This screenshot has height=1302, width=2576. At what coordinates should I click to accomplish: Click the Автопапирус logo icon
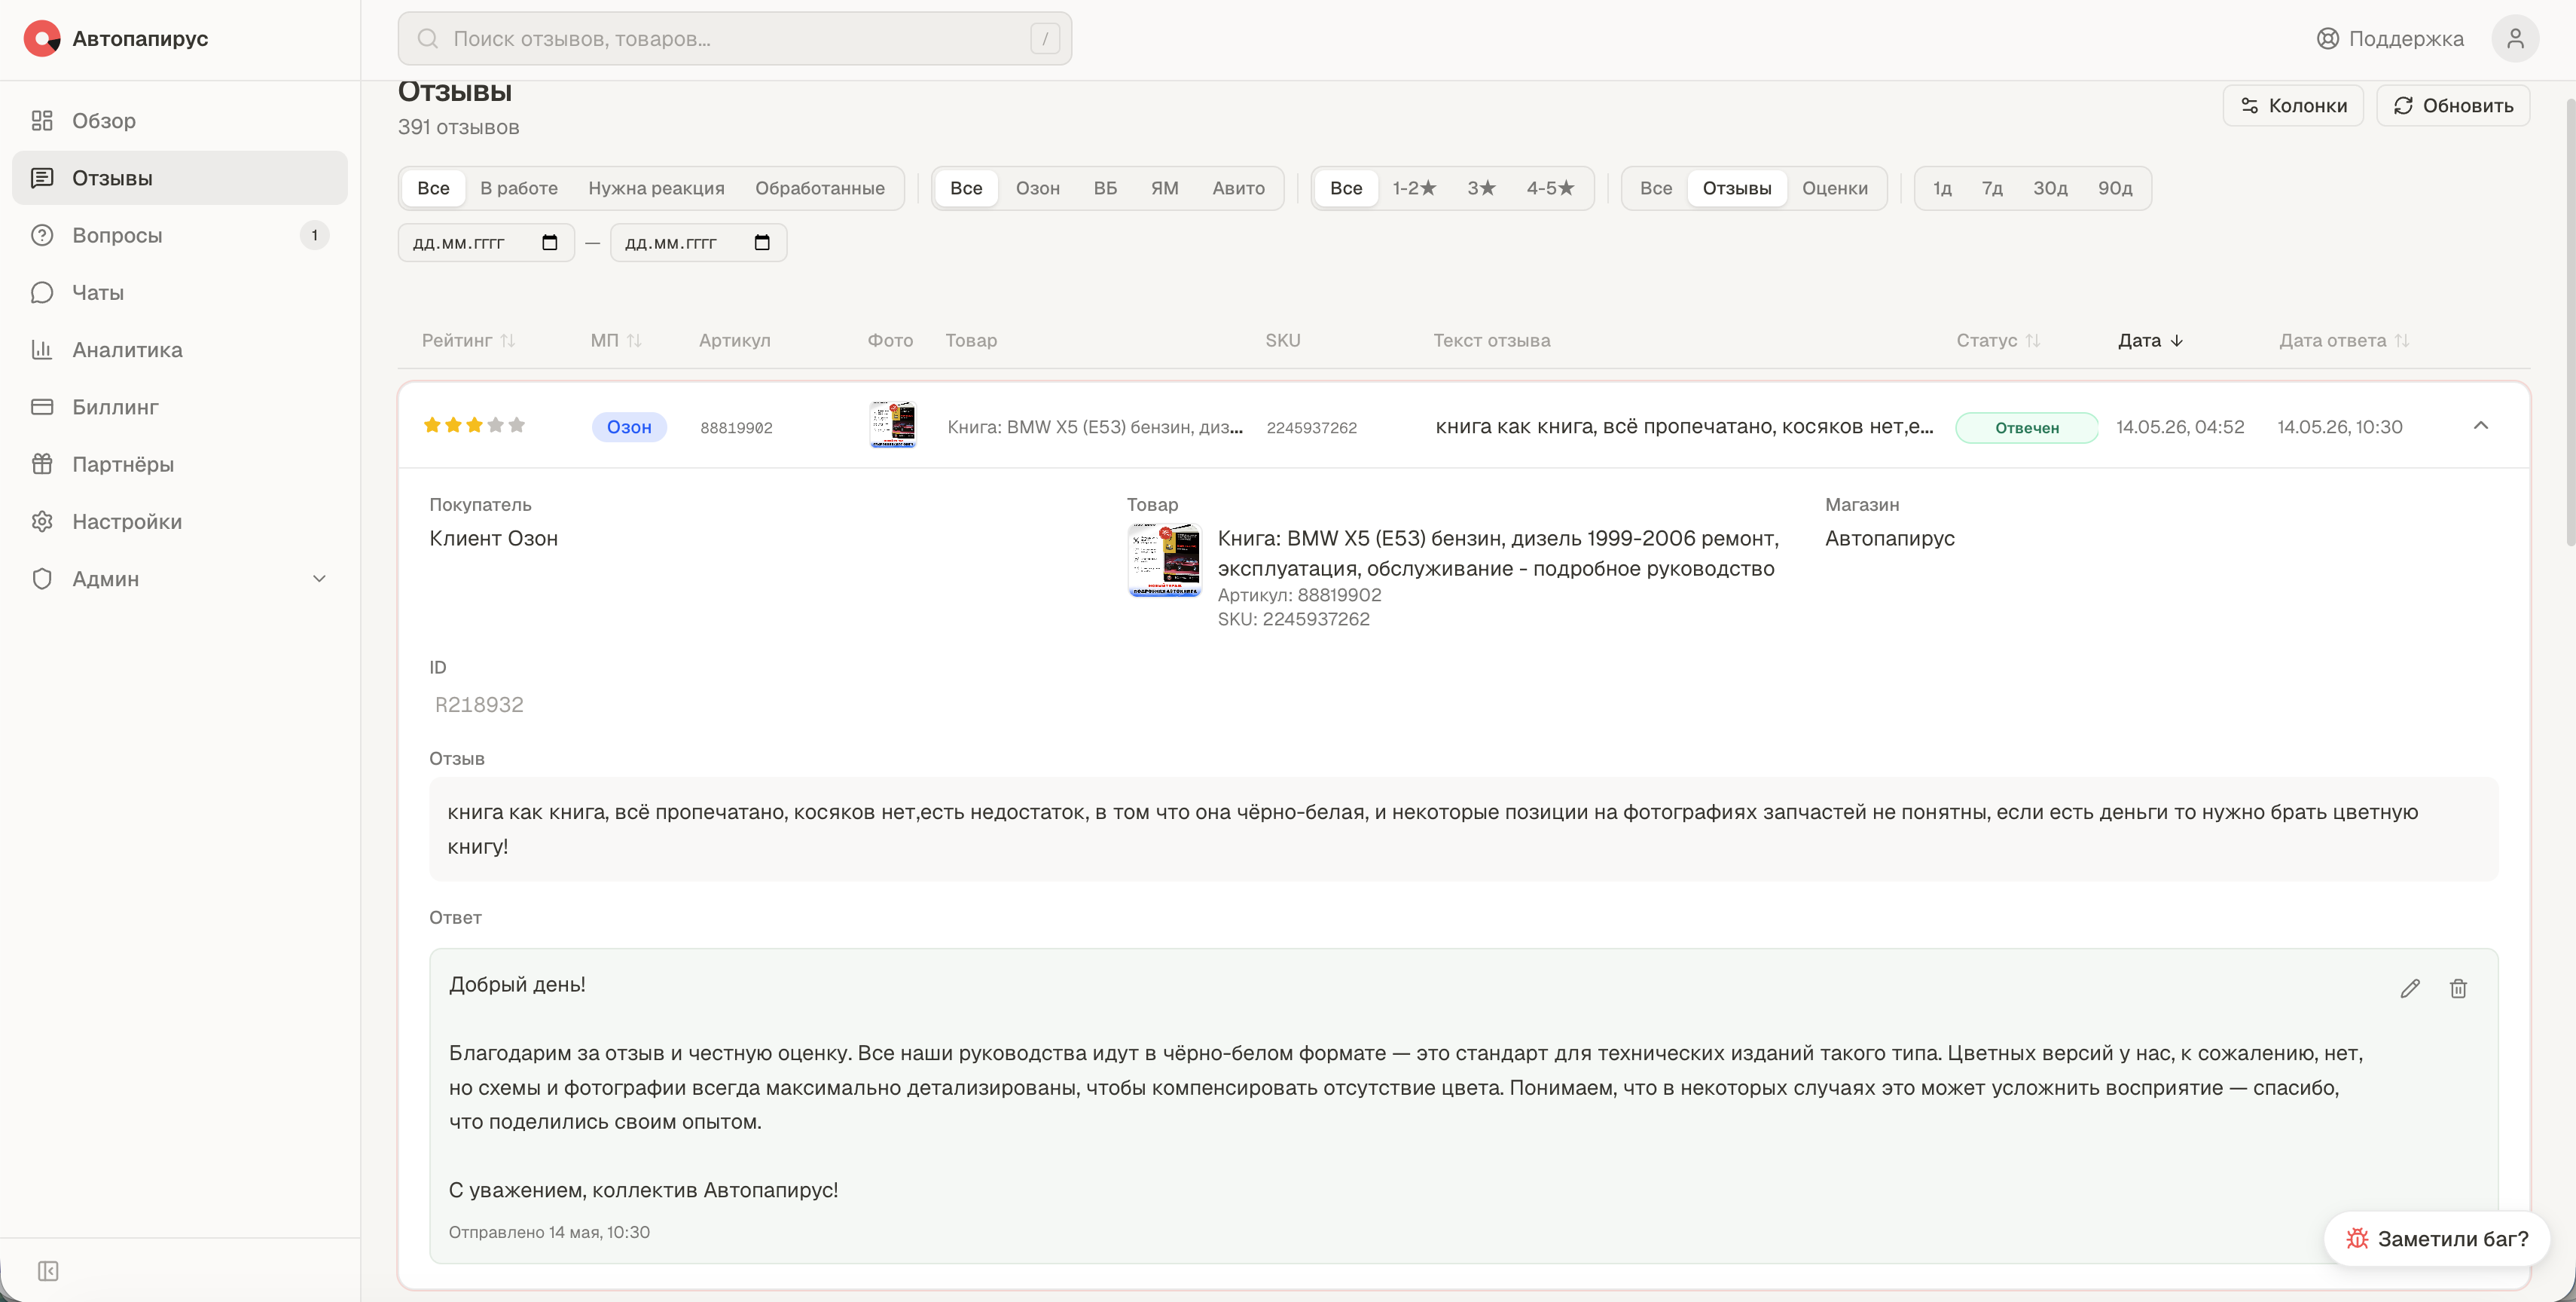pos(41,38)
